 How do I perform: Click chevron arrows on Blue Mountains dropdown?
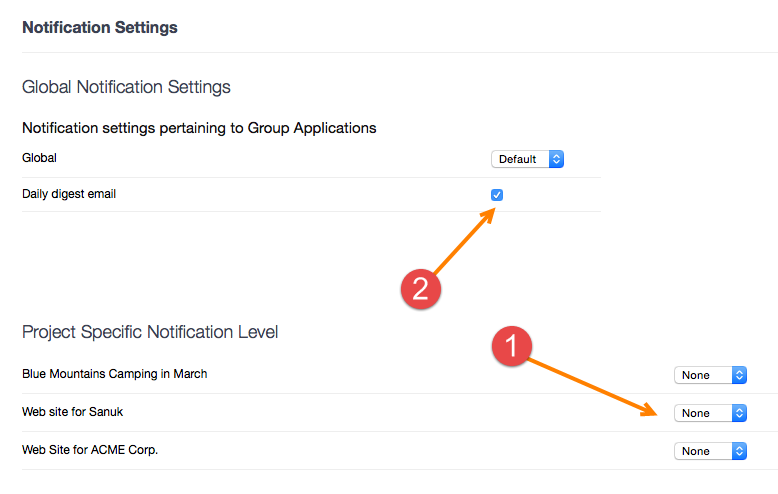pyautogui.click(x=739, y=375)
